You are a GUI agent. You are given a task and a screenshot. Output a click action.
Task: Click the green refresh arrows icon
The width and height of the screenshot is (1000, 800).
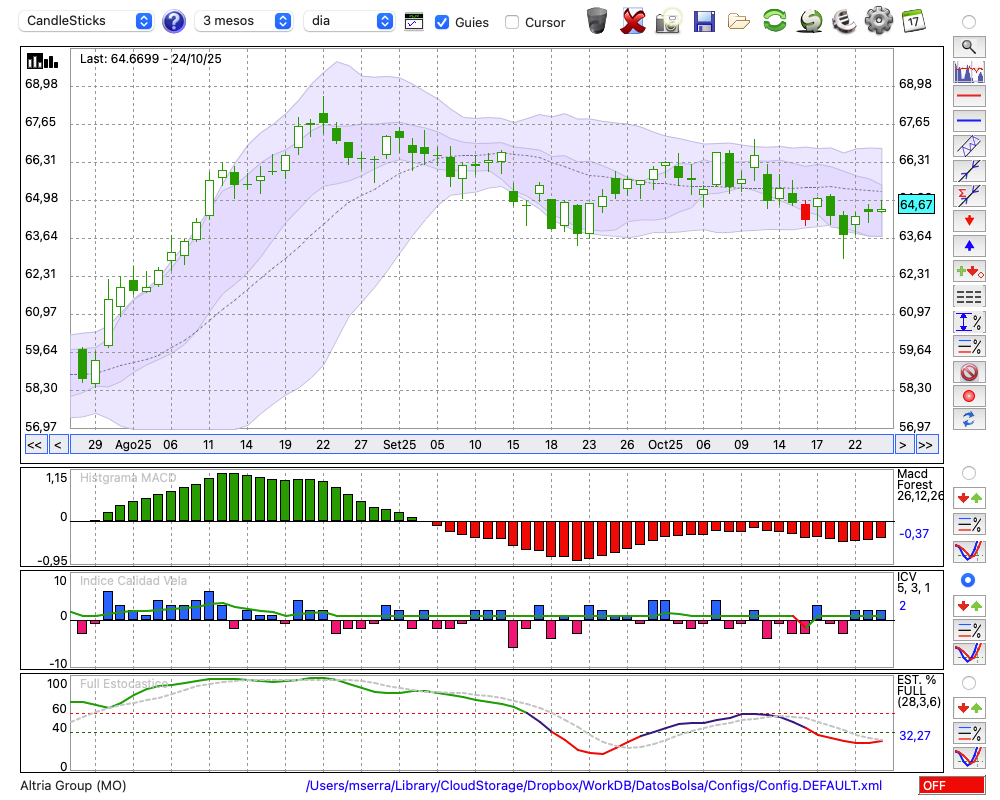point(774,20)
